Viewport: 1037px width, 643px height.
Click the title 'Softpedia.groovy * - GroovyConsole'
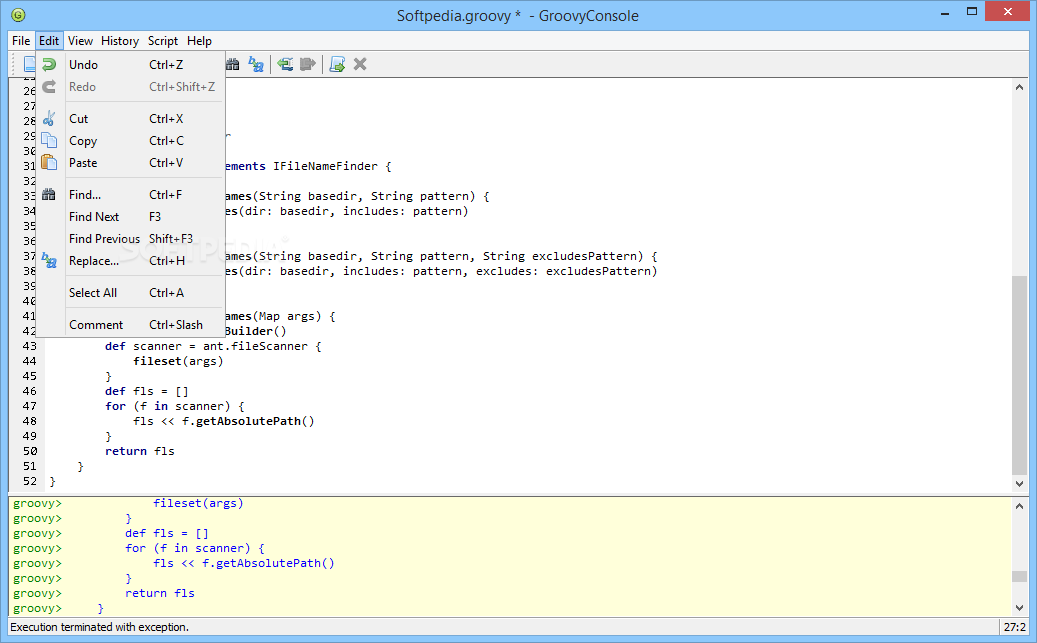click(518, 16)
